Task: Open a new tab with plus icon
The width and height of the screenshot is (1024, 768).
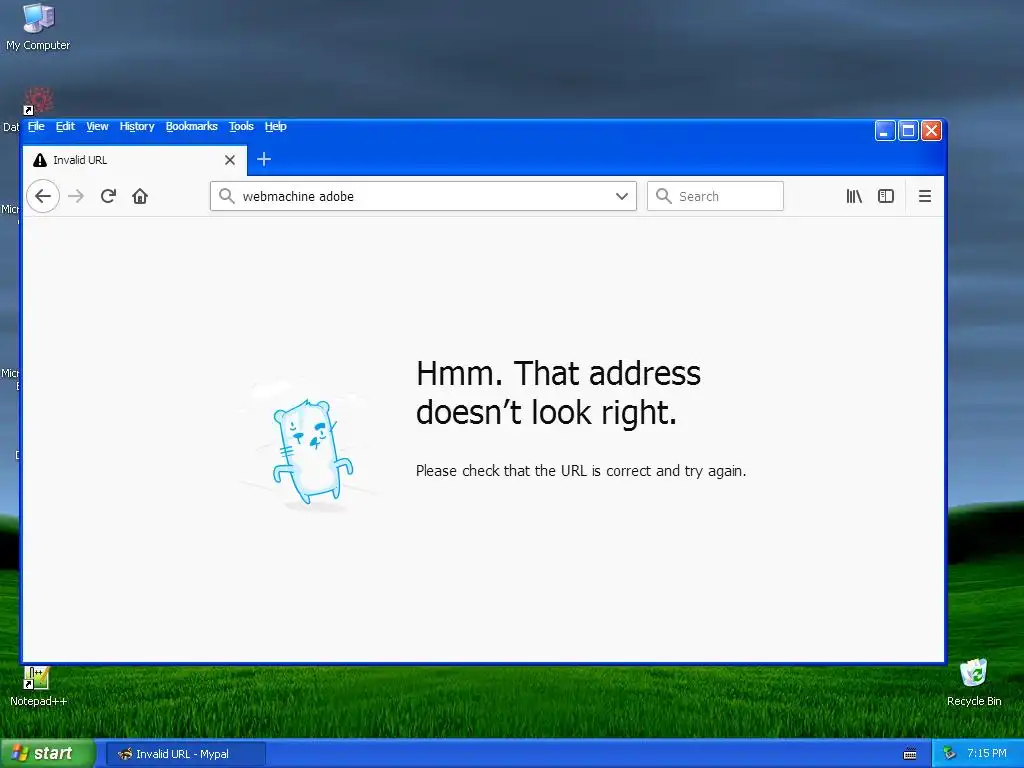Action: [264, 159]
